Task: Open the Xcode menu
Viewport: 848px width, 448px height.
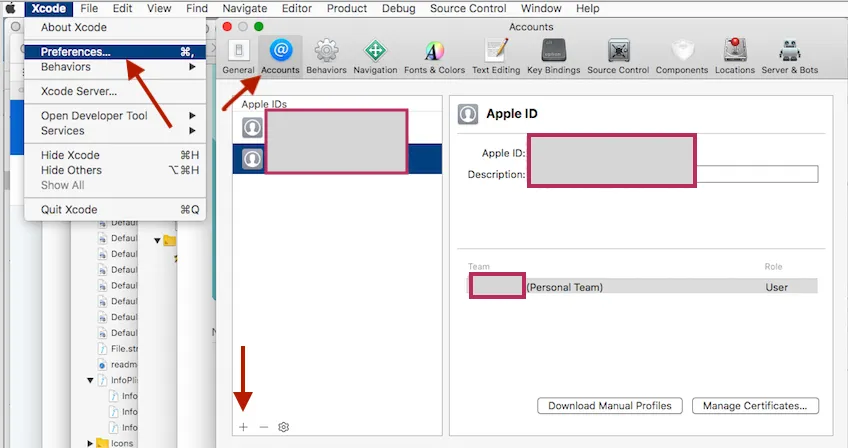Action: click(49, 8)
